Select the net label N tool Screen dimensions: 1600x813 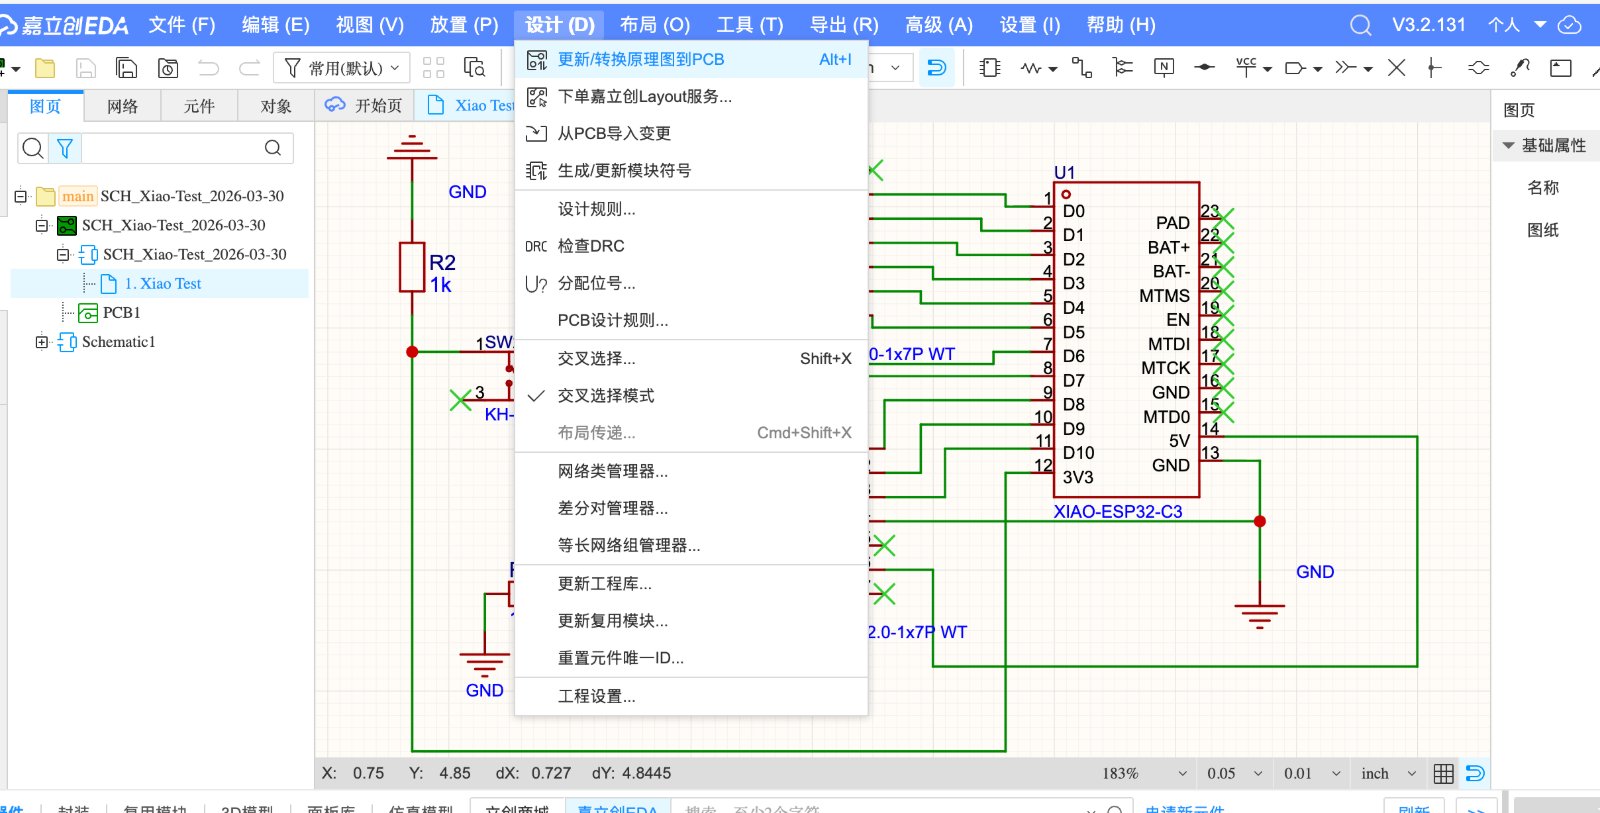[1164, 68]
